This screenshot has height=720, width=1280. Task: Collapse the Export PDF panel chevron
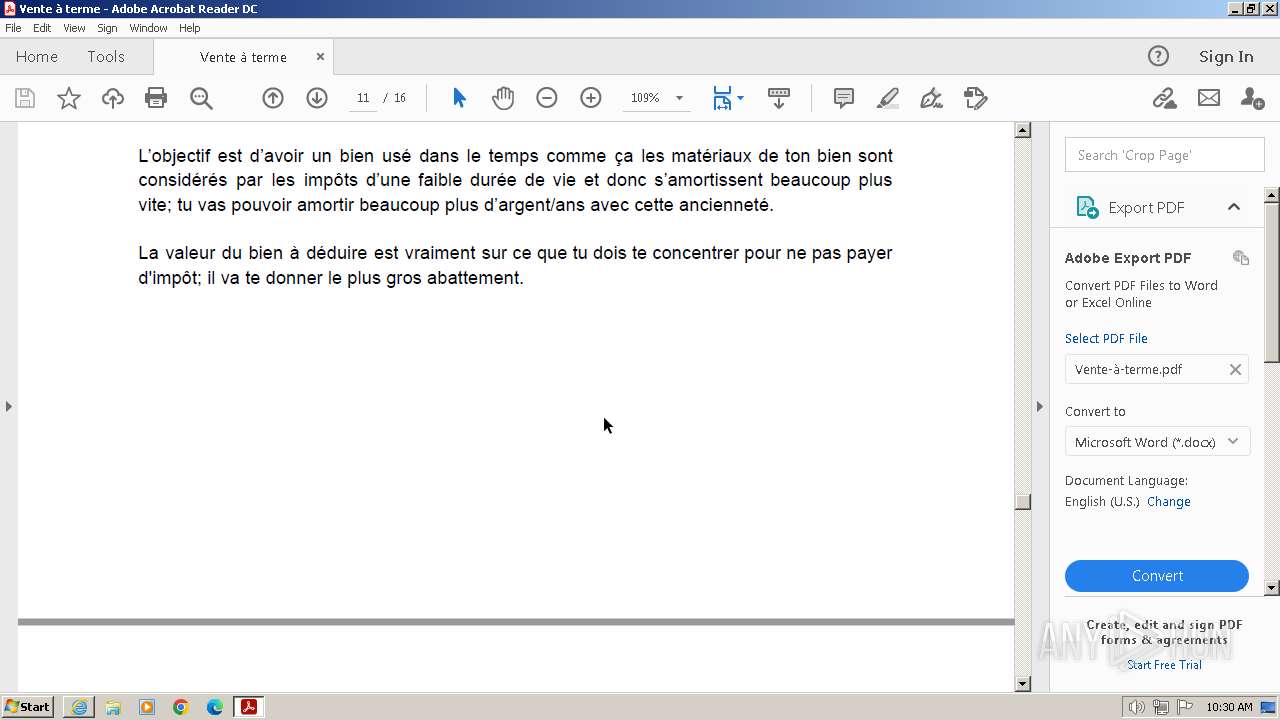pyautogui.click(x=1234, y=207)
